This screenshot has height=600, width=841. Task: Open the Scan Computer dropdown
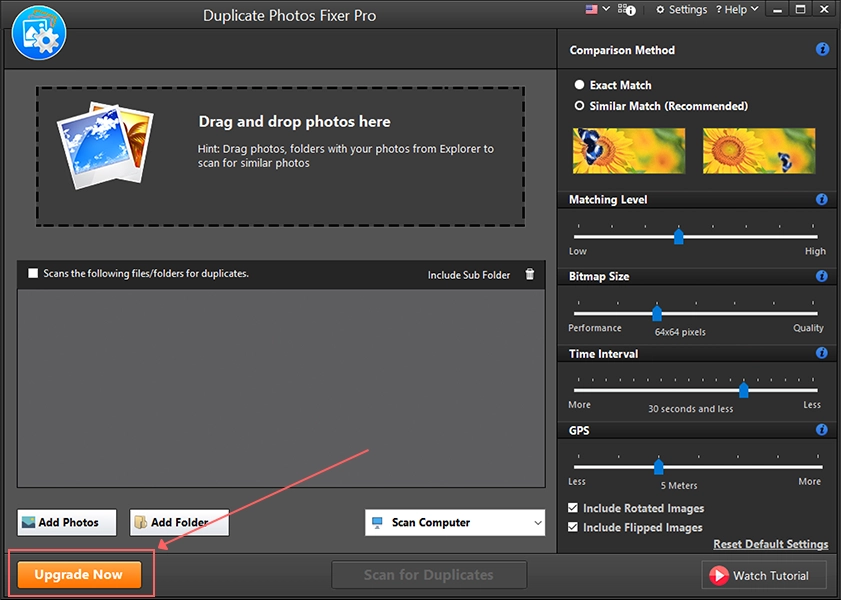455,523
